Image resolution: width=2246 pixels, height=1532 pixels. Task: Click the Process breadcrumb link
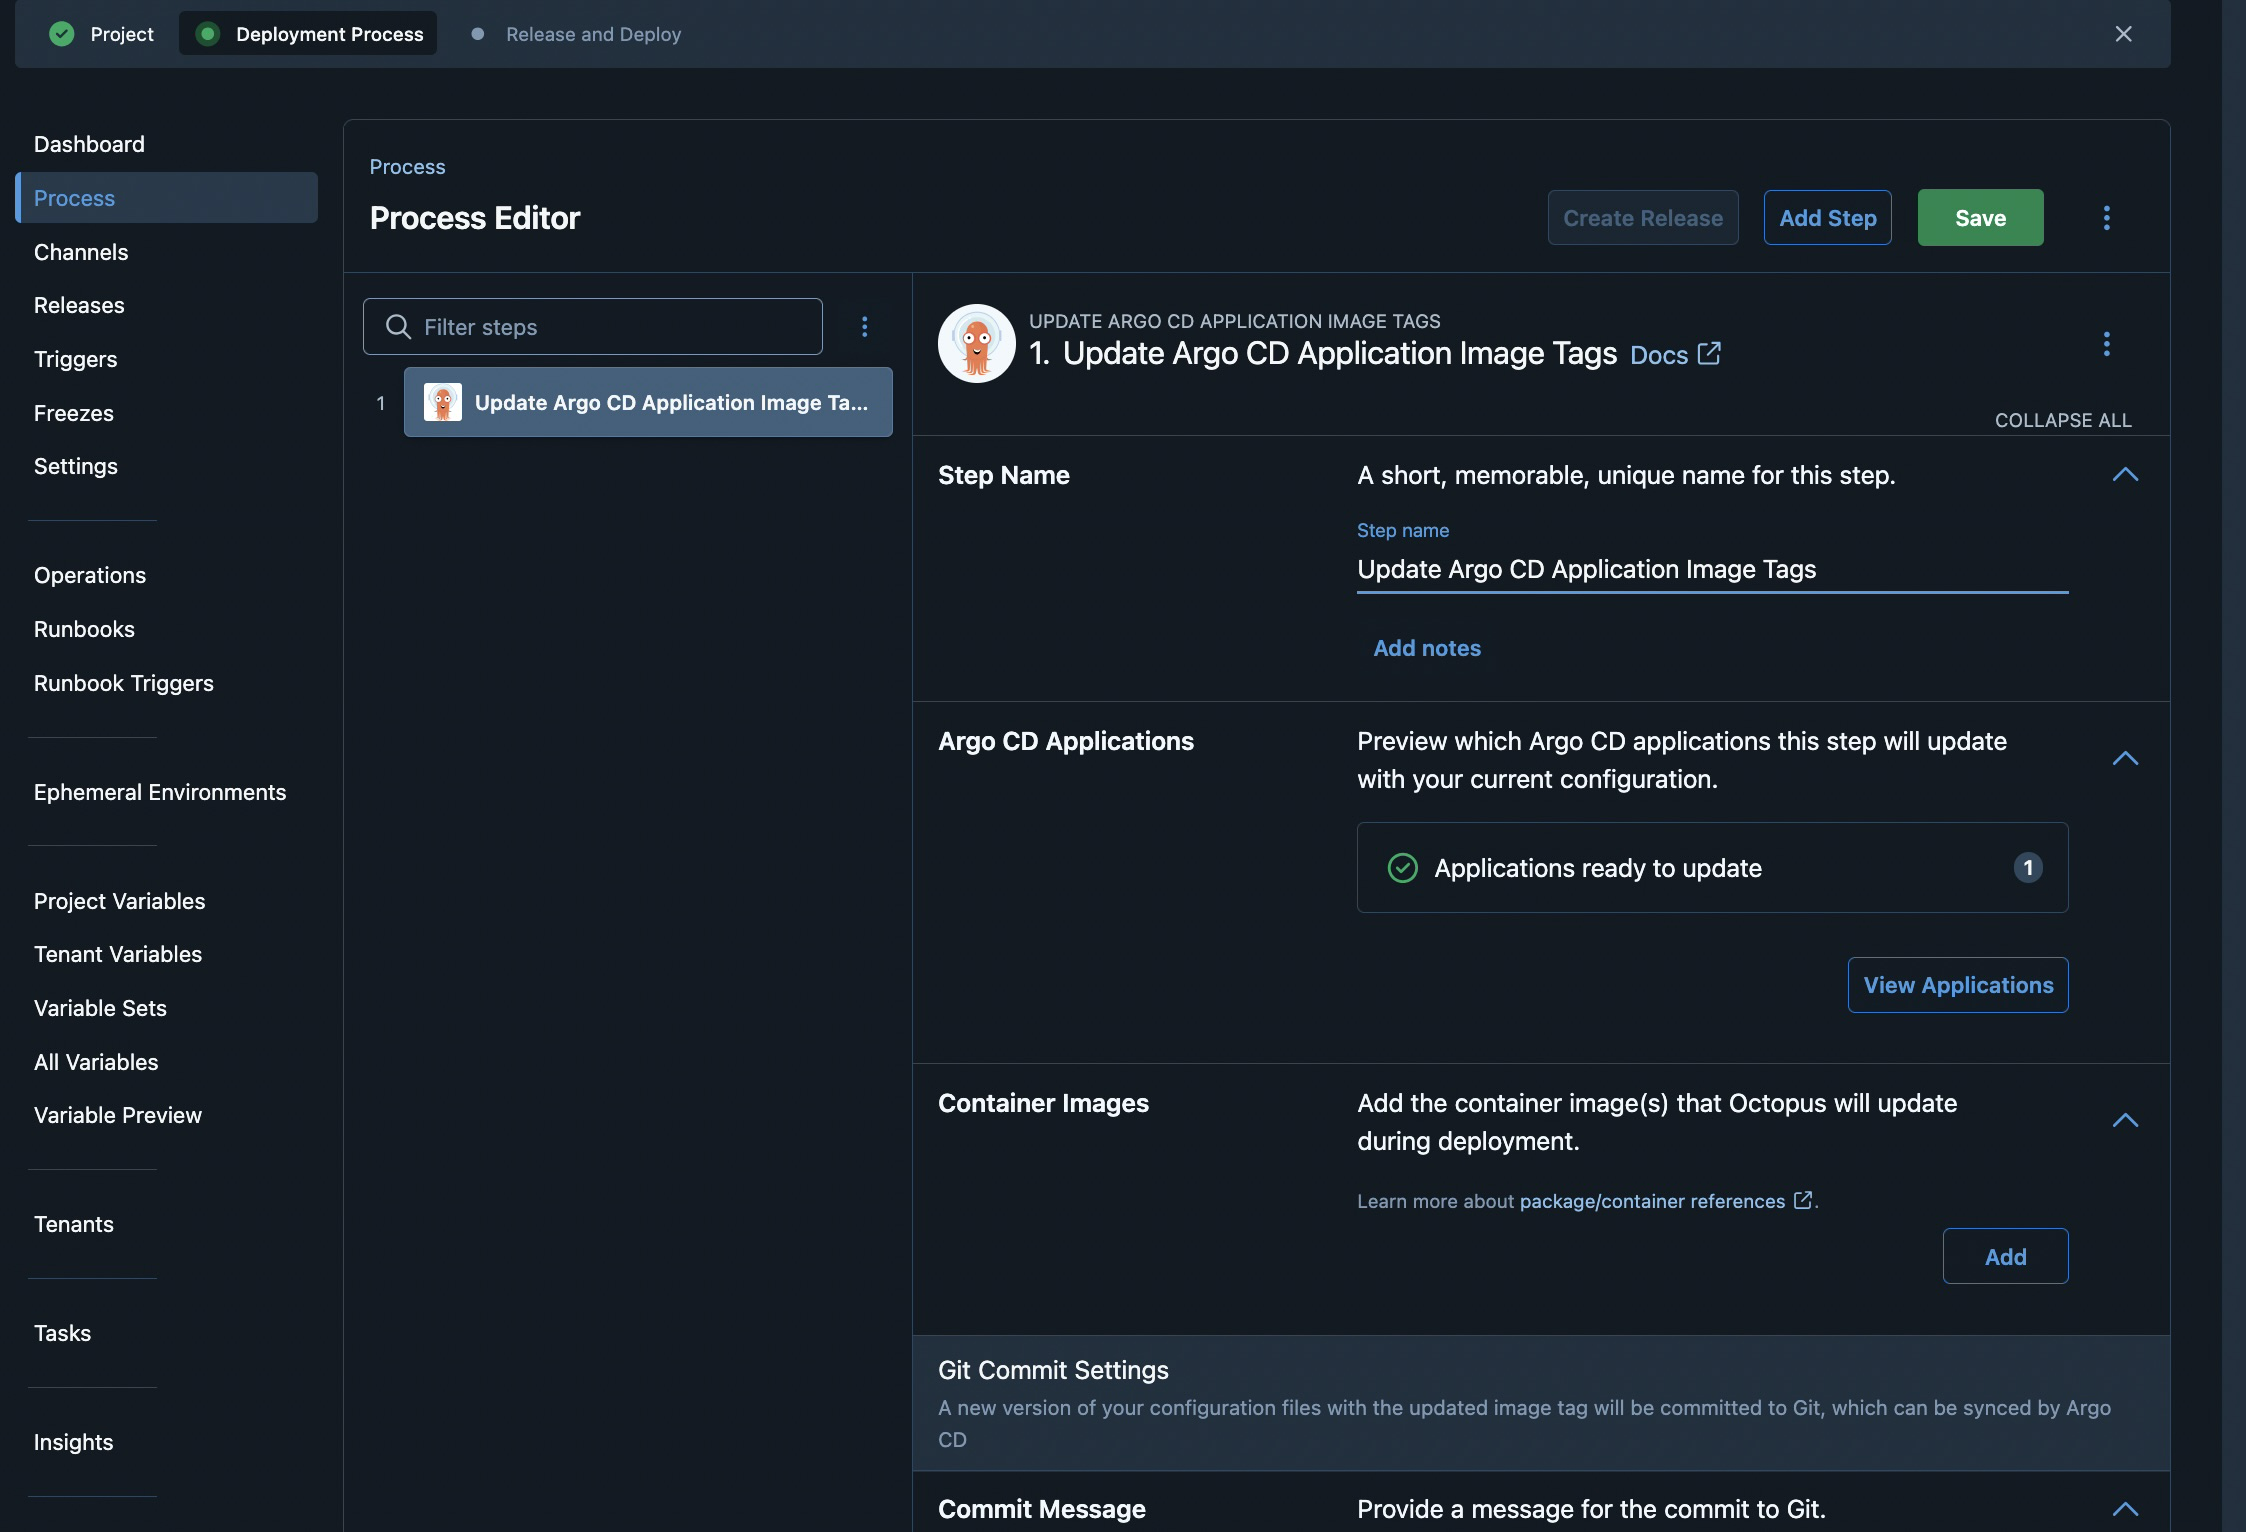pyautogui.click(x=407, y=167)
